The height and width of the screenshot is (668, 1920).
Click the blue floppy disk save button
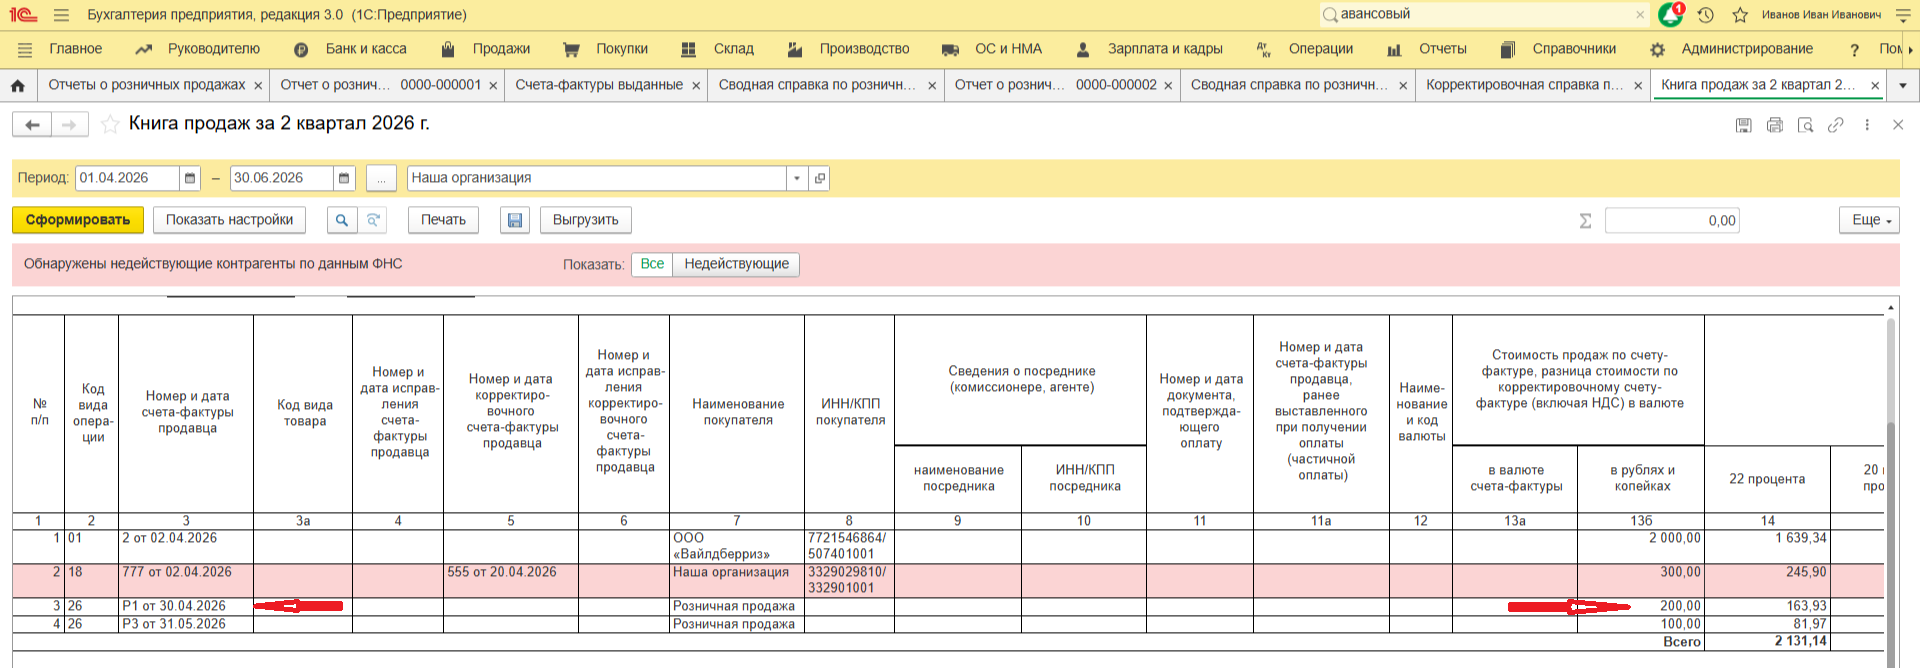514,220
